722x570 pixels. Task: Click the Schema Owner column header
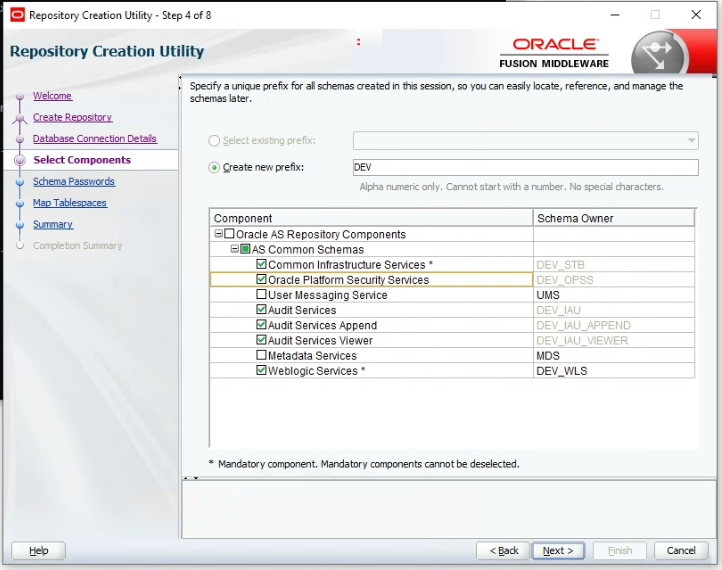click(x=614, y=218)
